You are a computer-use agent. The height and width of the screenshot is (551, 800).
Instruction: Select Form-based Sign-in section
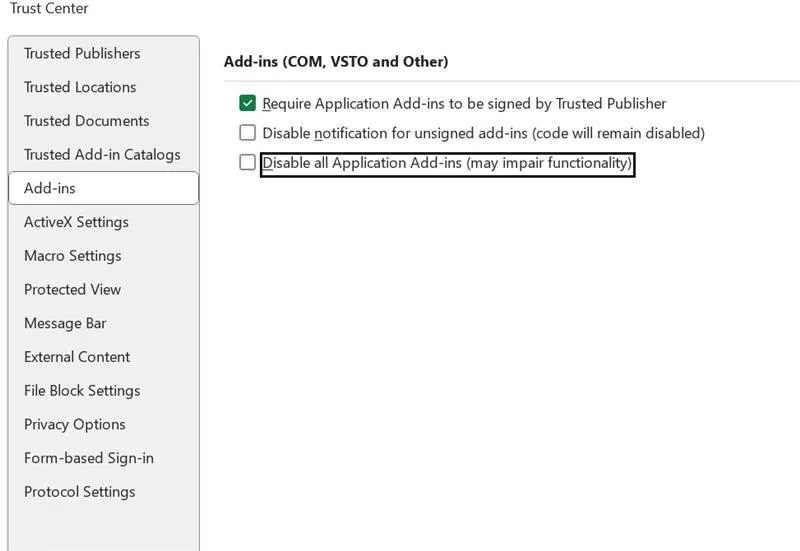(x=104, y=458)
